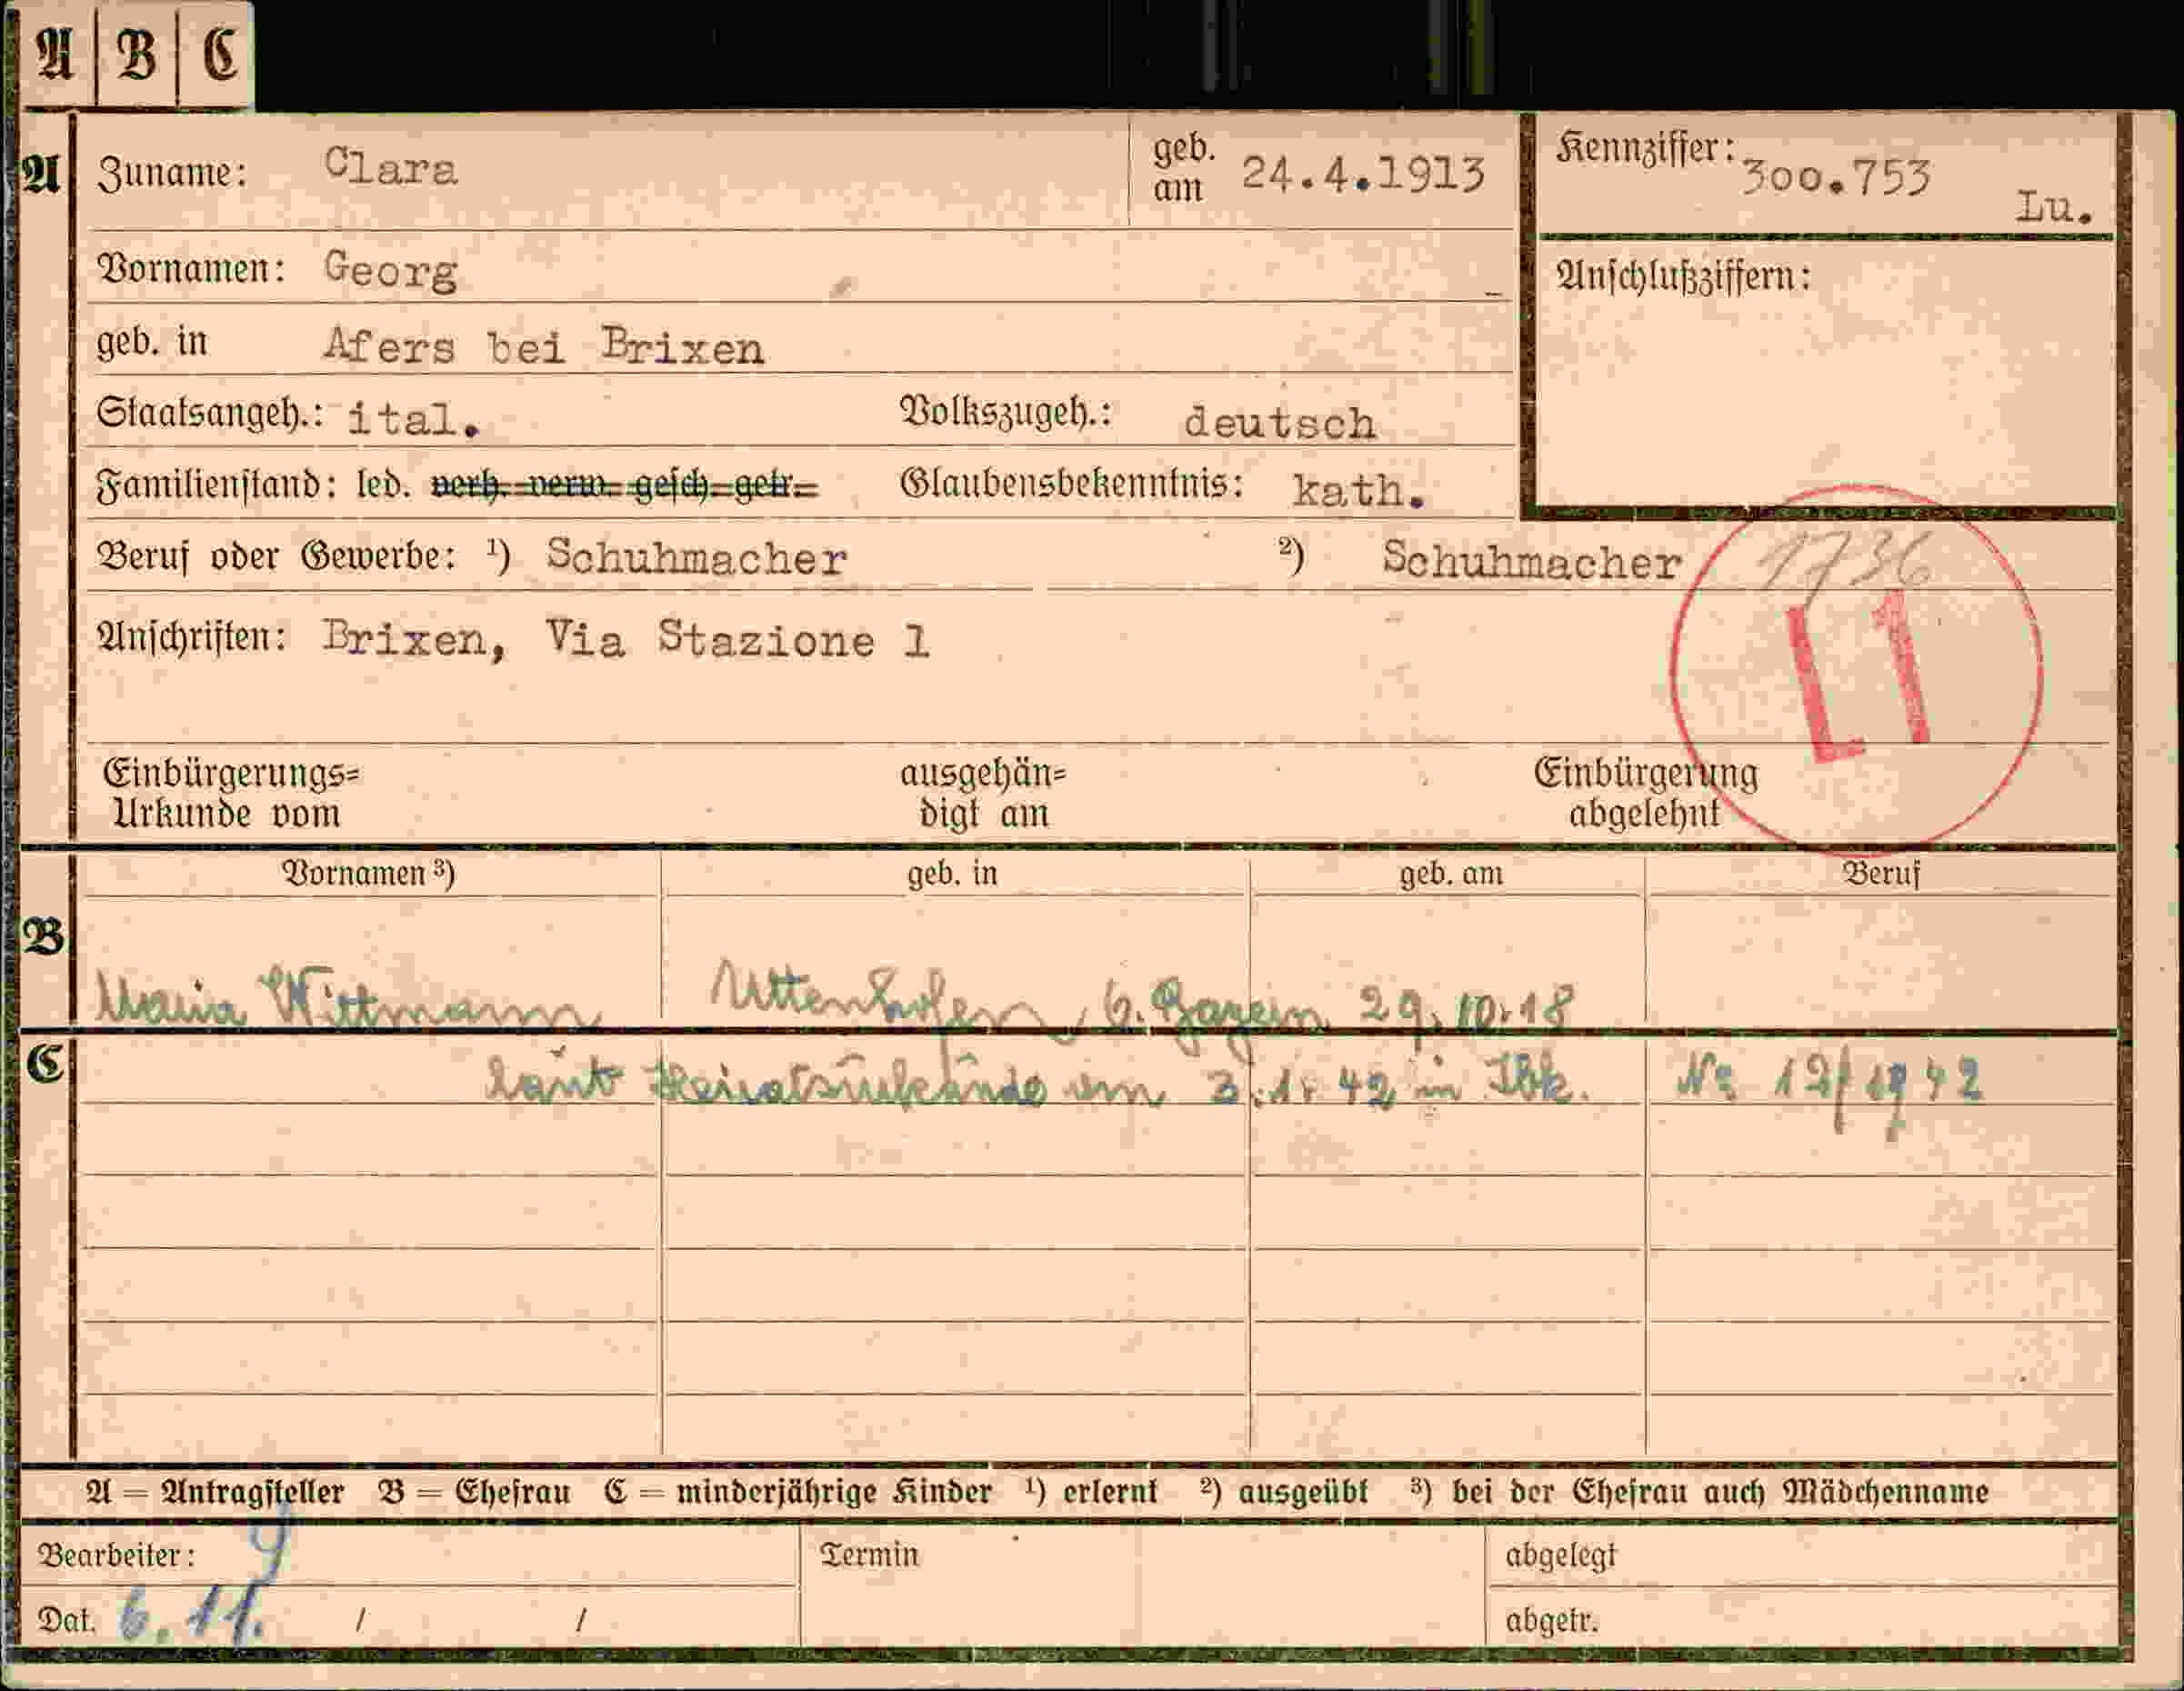Click index tab 'C' at top
This screenshot has height=1691, width=2184.
pos(219,52)
